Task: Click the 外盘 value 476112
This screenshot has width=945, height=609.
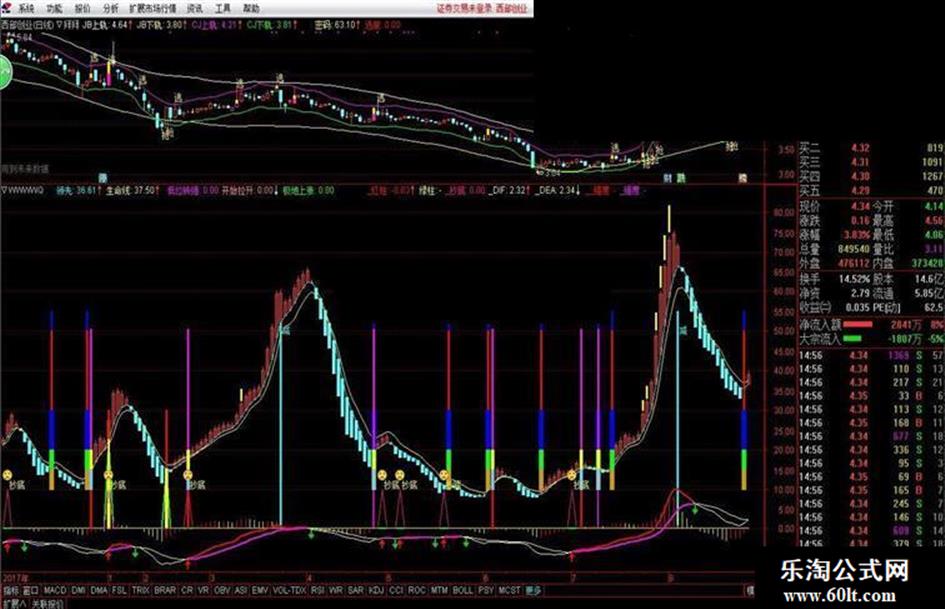Action: click(853, 263)
